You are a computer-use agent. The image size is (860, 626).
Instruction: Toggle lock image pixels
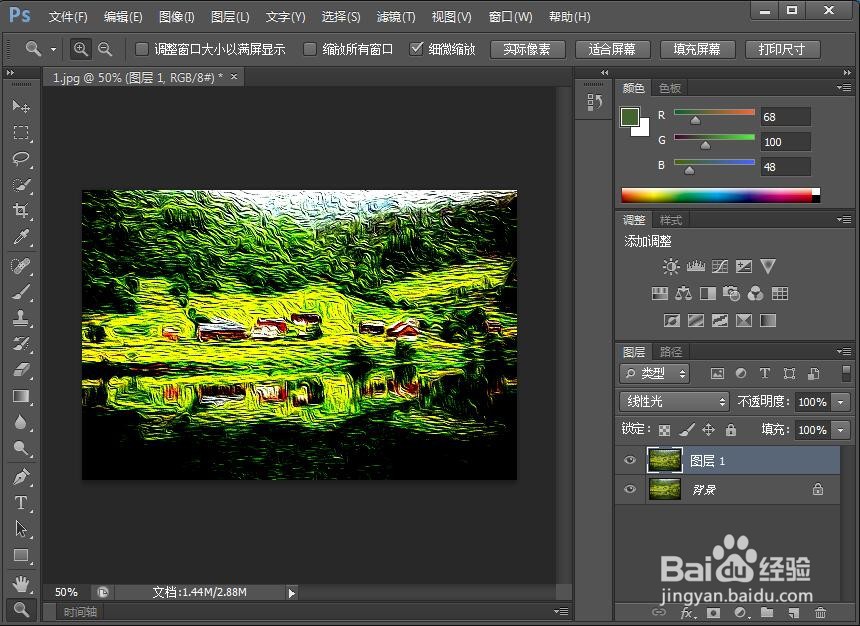click(687, 430)
